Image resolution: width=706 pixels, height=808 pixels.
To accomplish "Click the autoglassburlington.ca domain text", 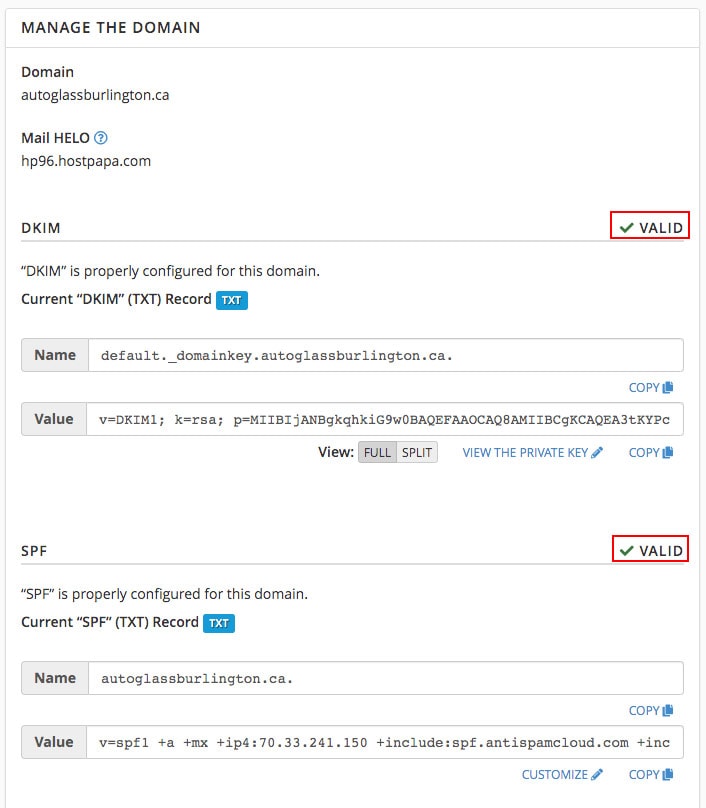I will (95, 95).
